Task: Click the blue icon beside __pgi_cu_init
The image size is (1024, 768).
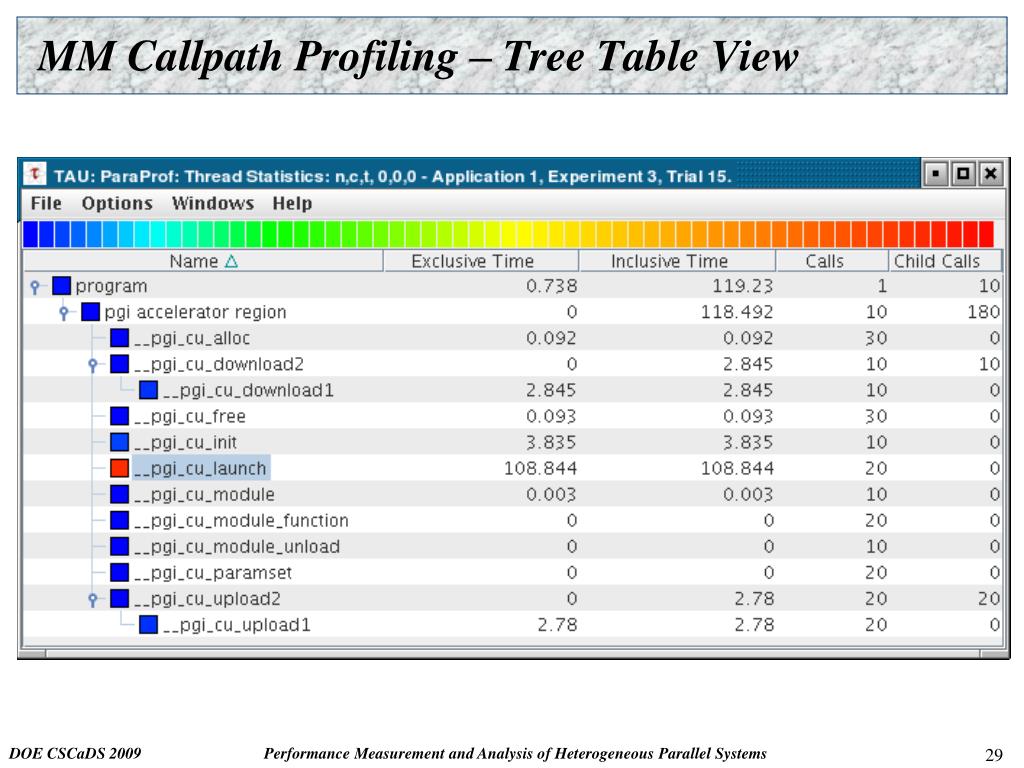Action: pos(120,442)
